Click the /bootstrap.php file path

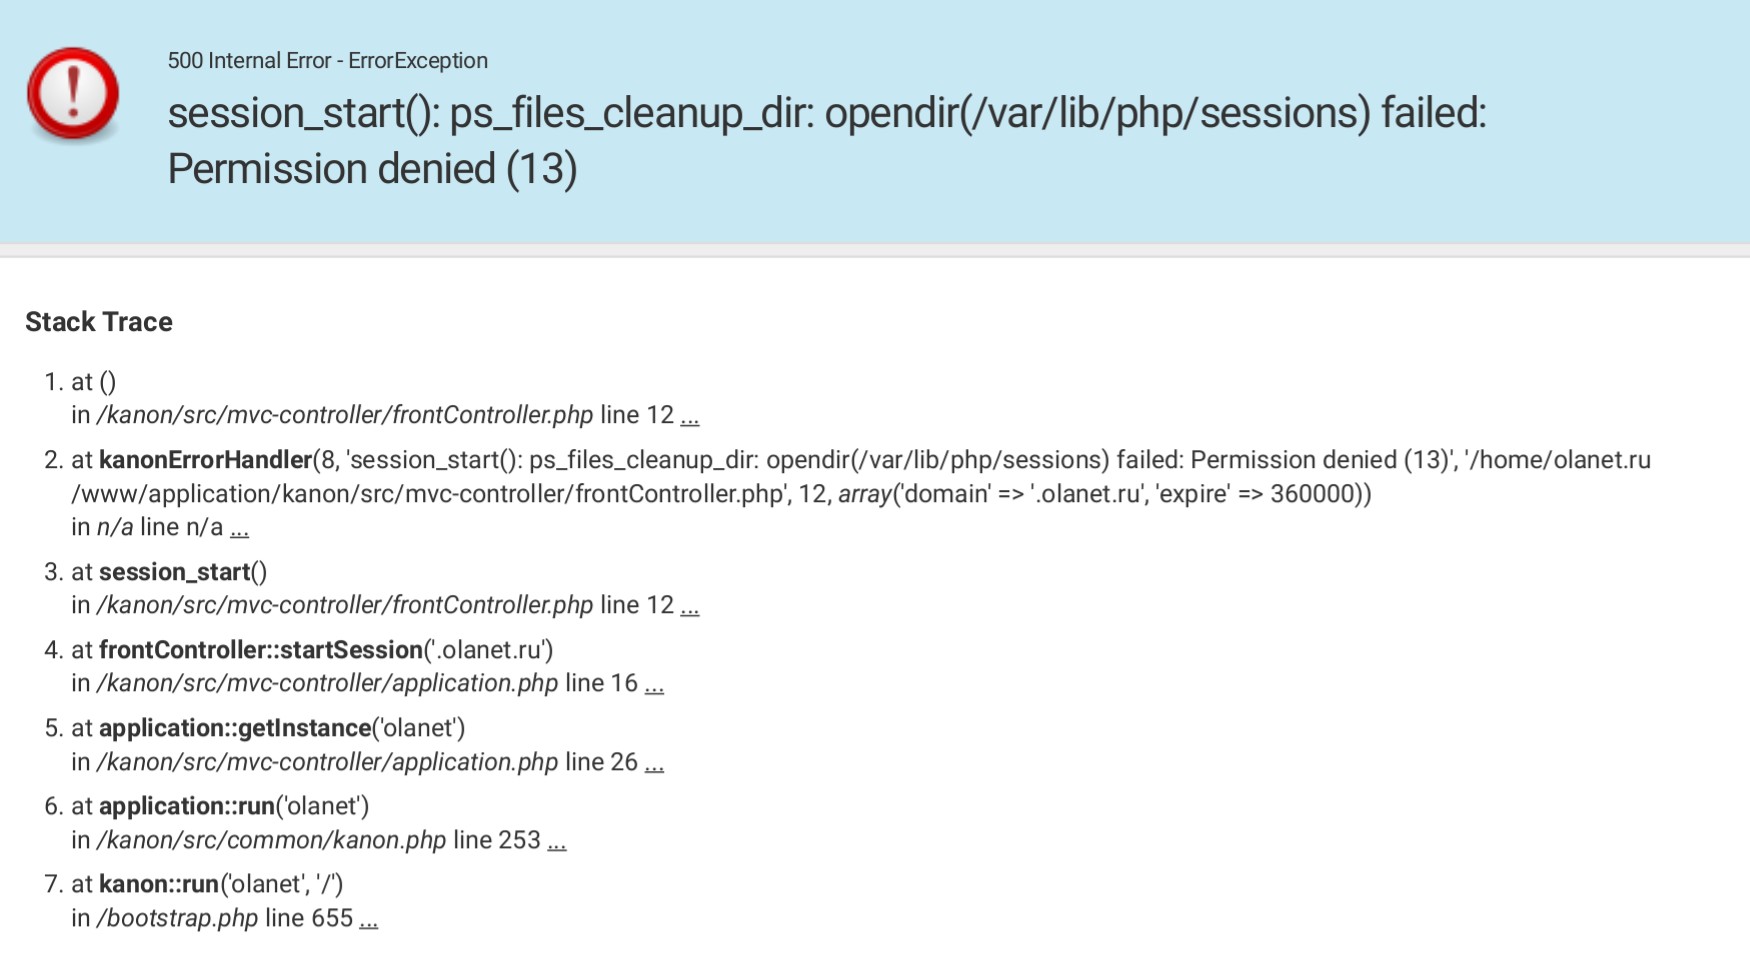point(177,919)
